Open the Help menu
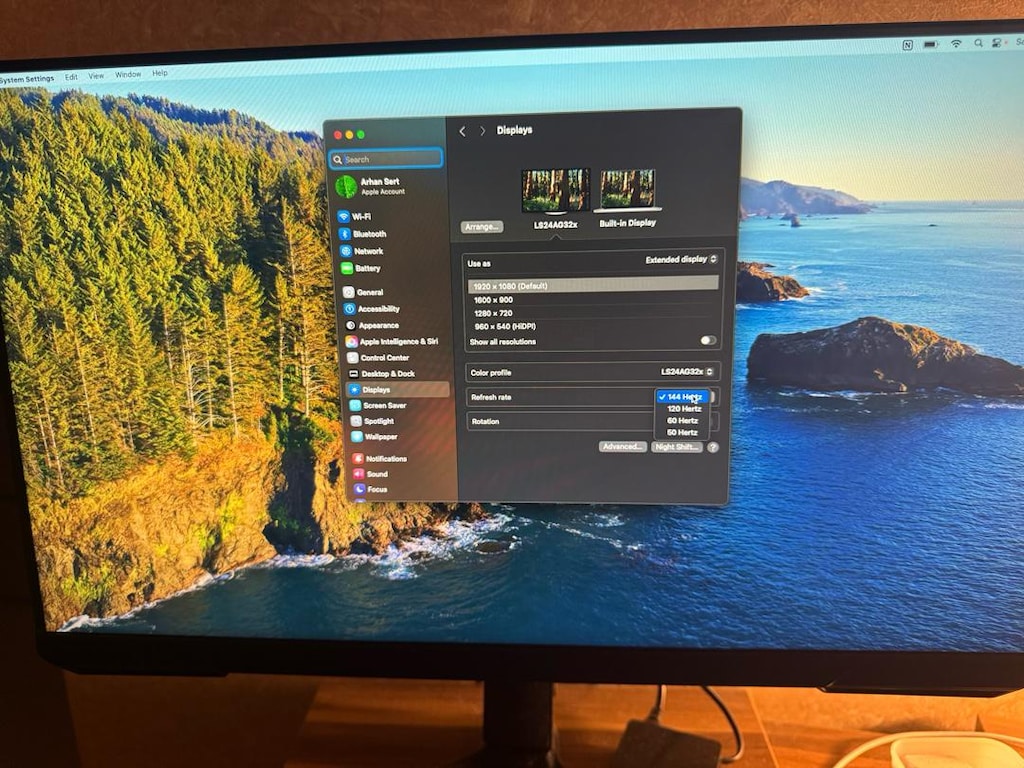The image size is (1024, 768). 160,73
